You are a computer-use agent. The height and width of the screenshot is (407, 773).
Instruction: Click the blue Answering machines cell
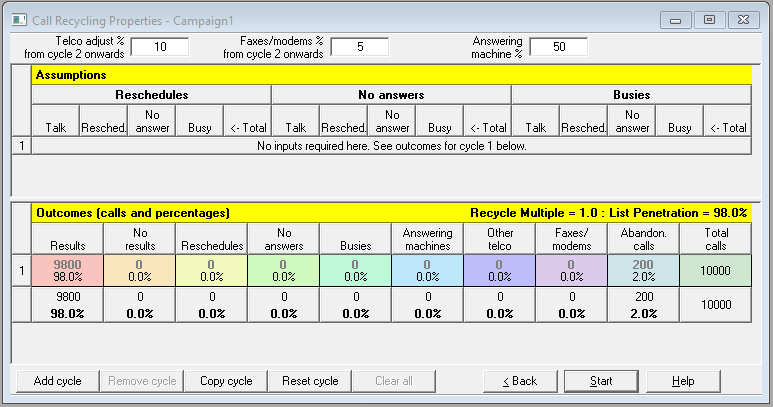(427, 270)
